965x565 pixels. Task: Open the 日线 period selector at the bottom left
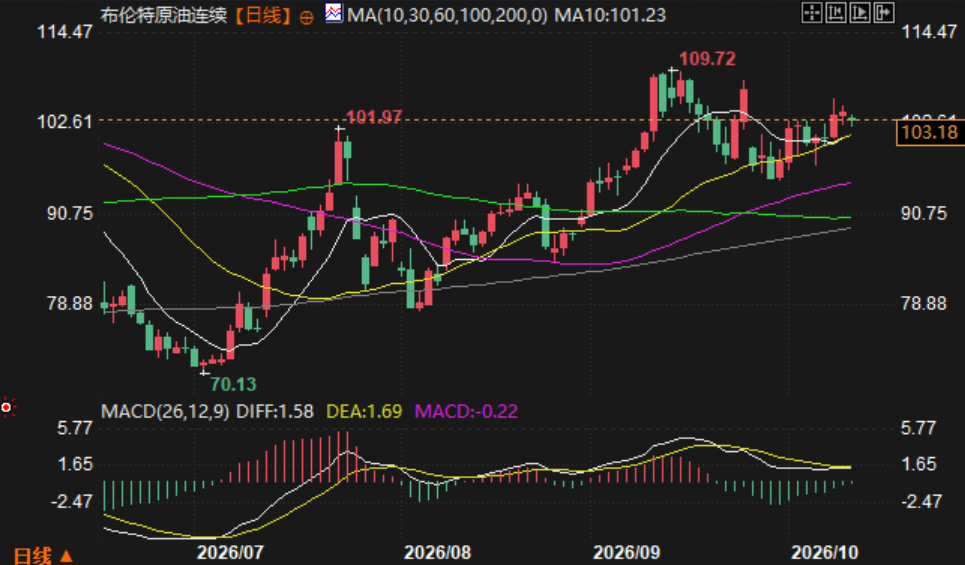tap(42, 556)
